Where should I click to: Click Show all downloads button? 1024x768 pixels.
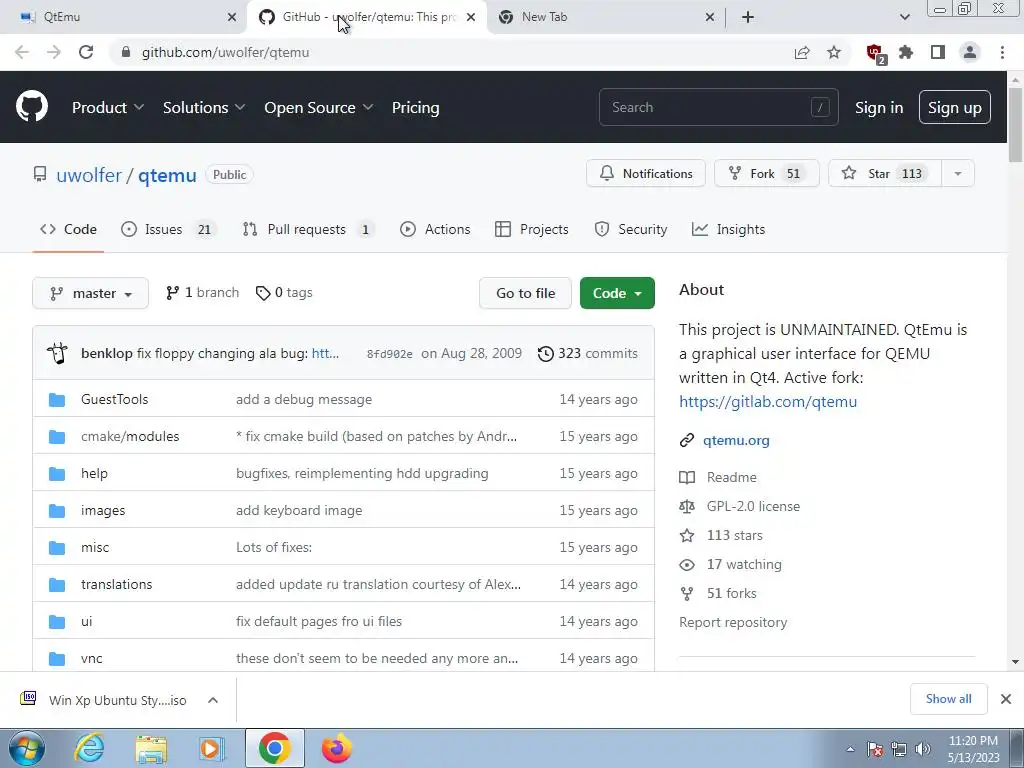click(948, 699)
